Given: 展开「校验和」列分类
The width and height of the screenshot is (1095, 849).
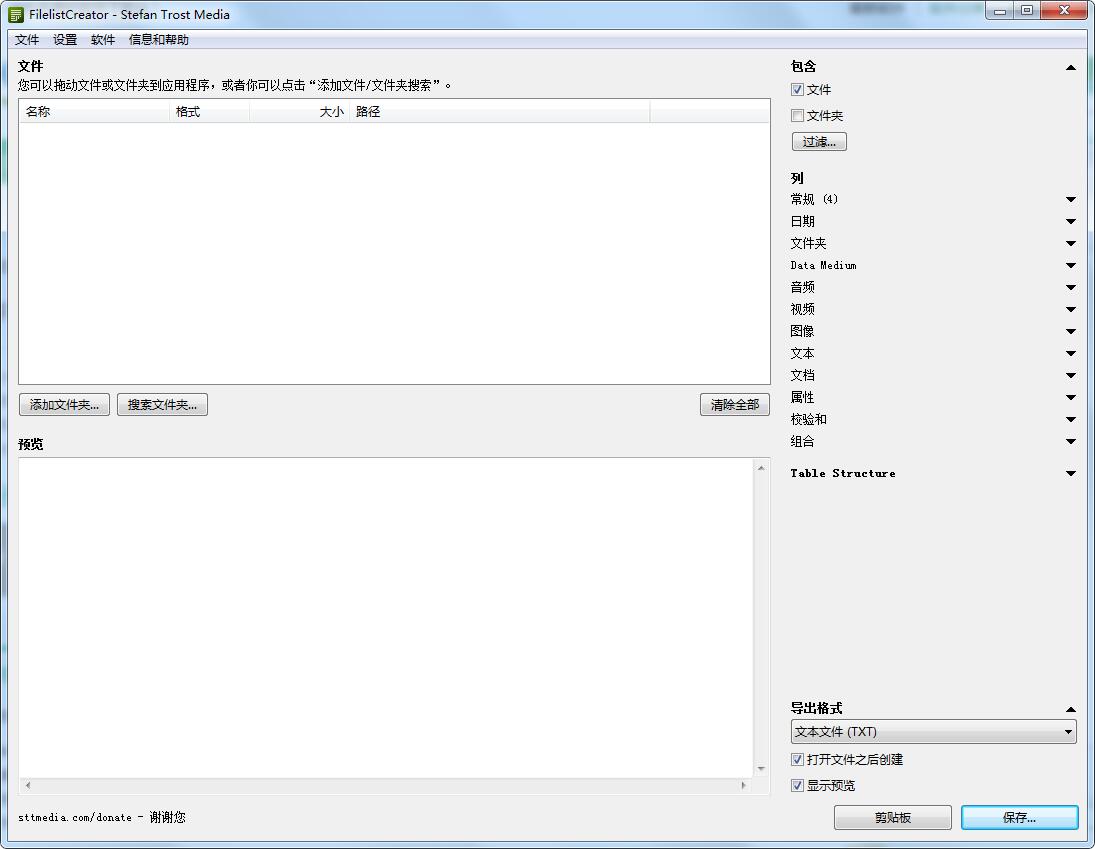Looking at the screenshot, I should (x=1071, y=419).
